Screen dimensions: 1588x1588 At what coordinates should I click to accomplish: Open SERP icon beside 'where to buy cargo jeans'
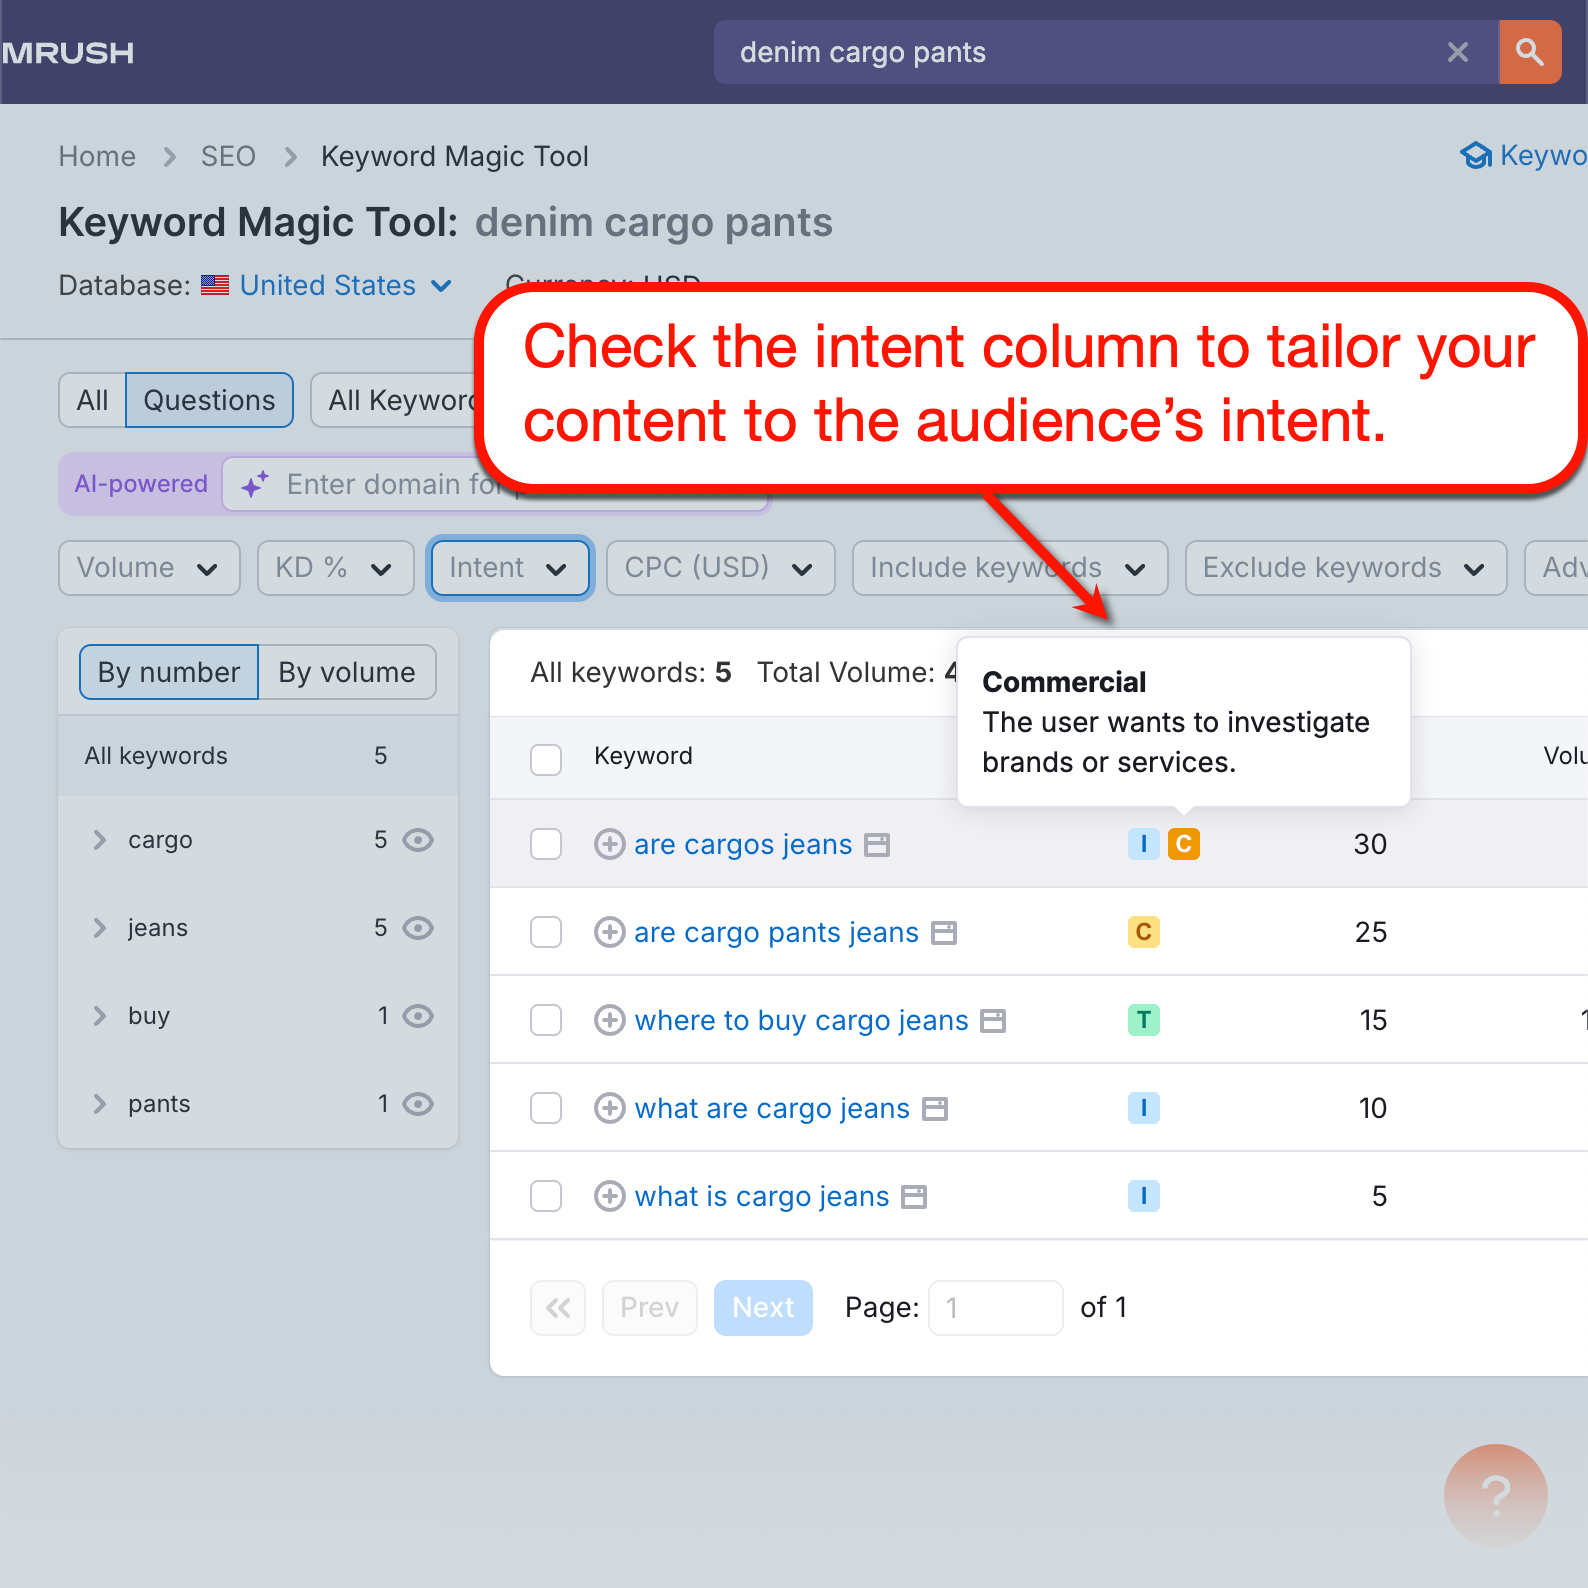tap(993, 1021)
